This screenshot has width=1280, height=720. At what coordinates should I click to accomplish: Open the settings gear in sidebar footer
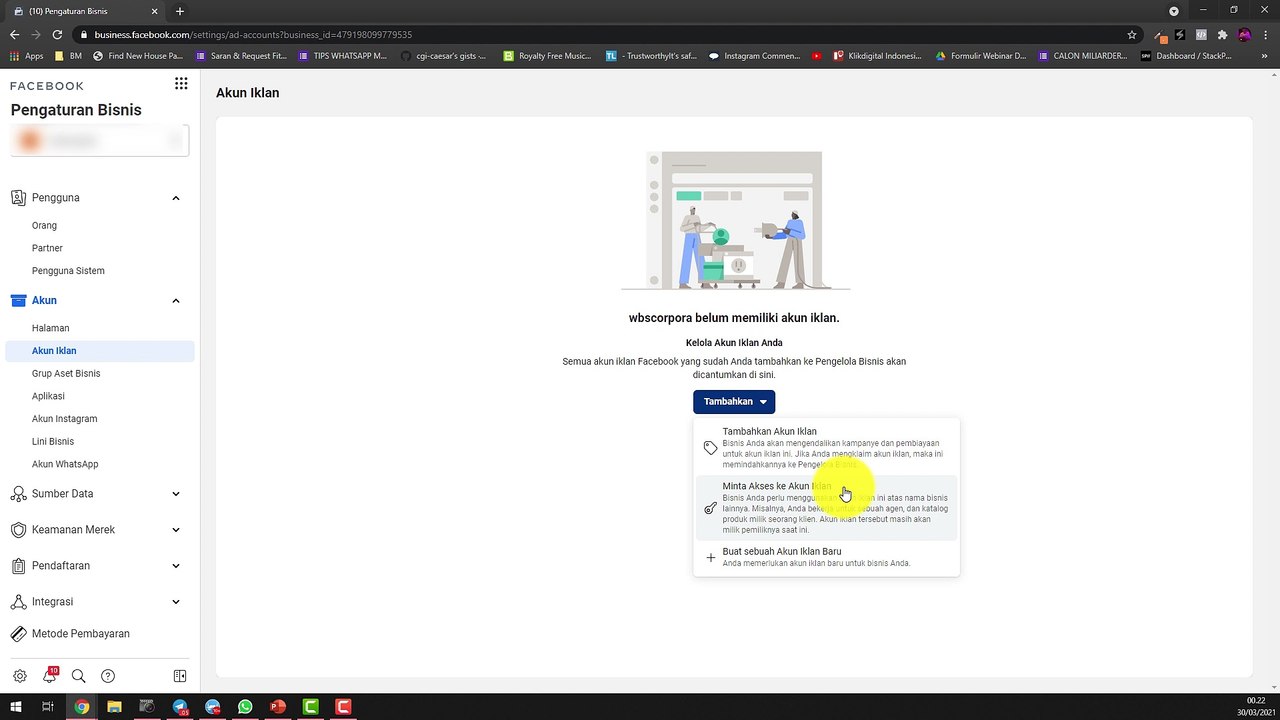pyautogui.click(x=20, y=676)
